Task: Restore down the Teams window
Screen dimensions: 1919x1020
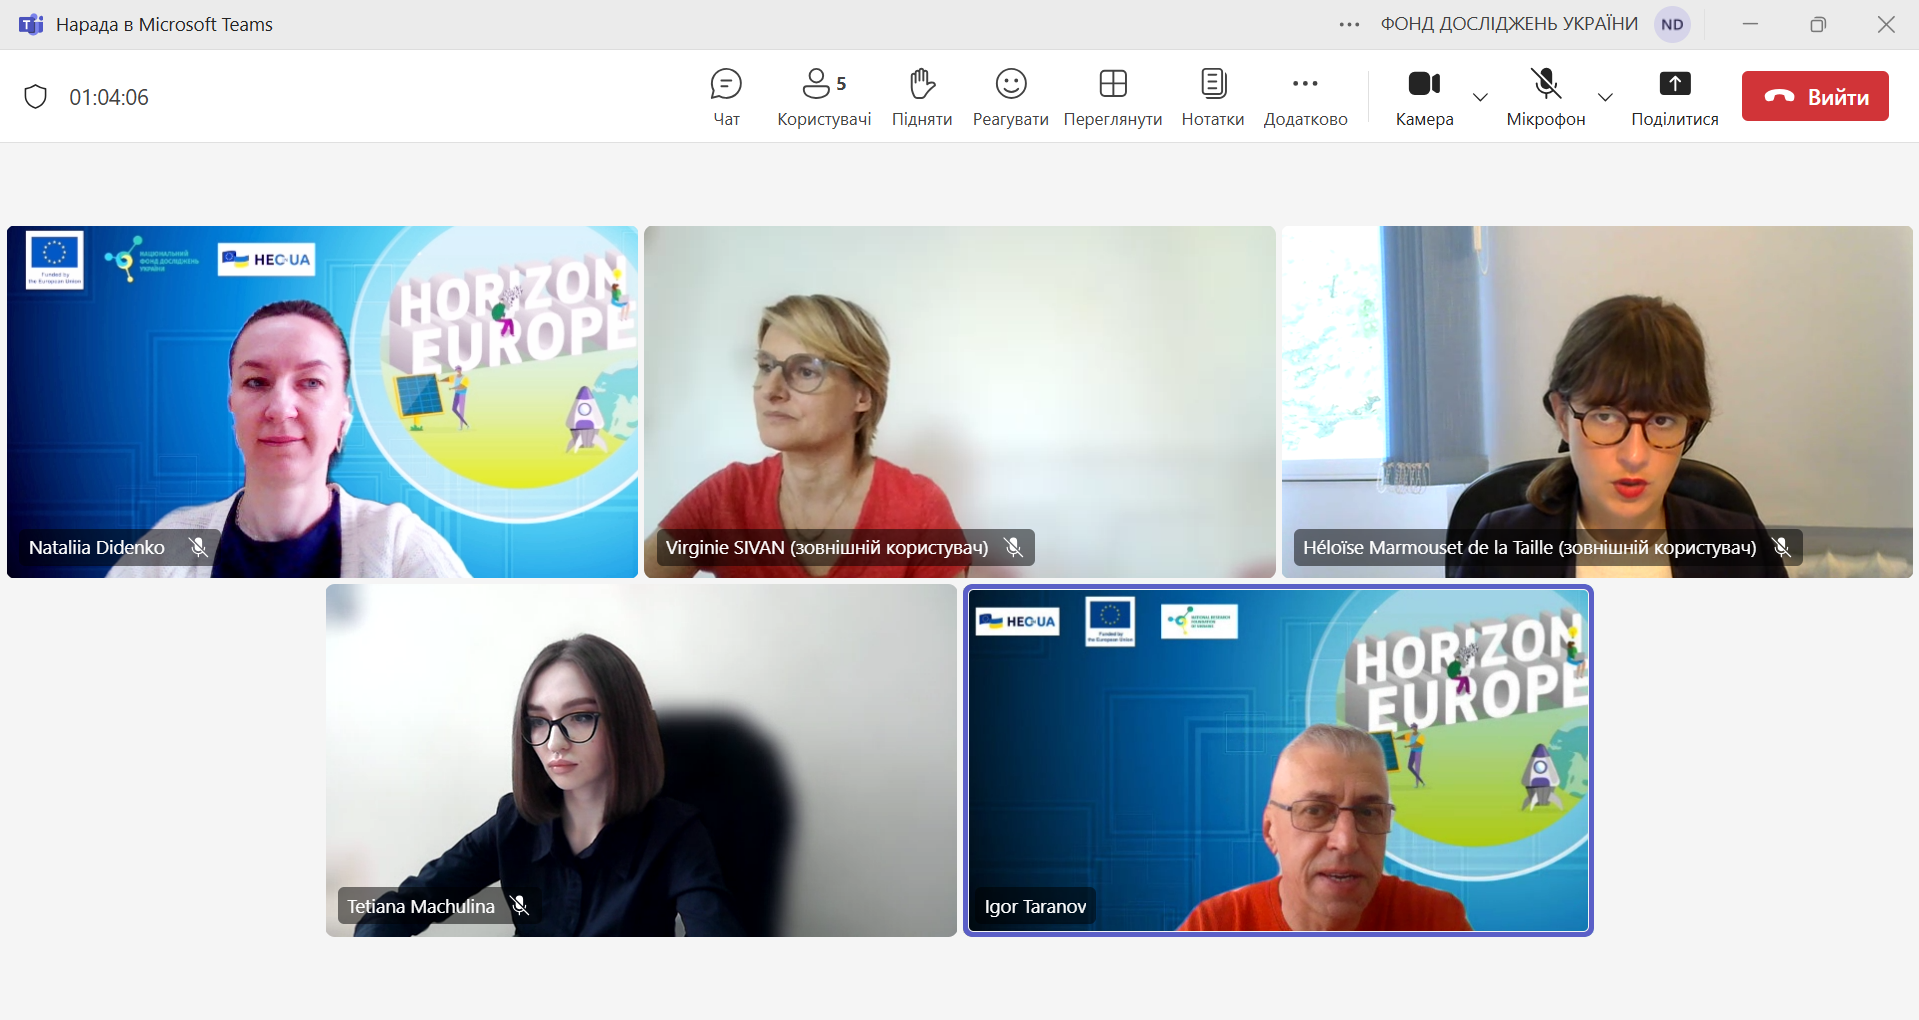Action: pos(1818,24)
